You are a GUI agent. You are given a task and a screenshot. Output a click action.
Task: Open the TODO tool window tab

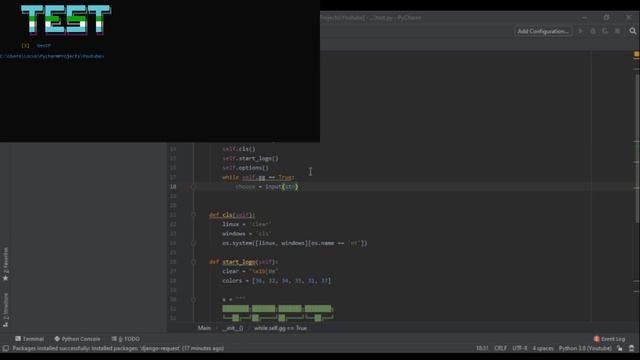(x=126, y=339)
